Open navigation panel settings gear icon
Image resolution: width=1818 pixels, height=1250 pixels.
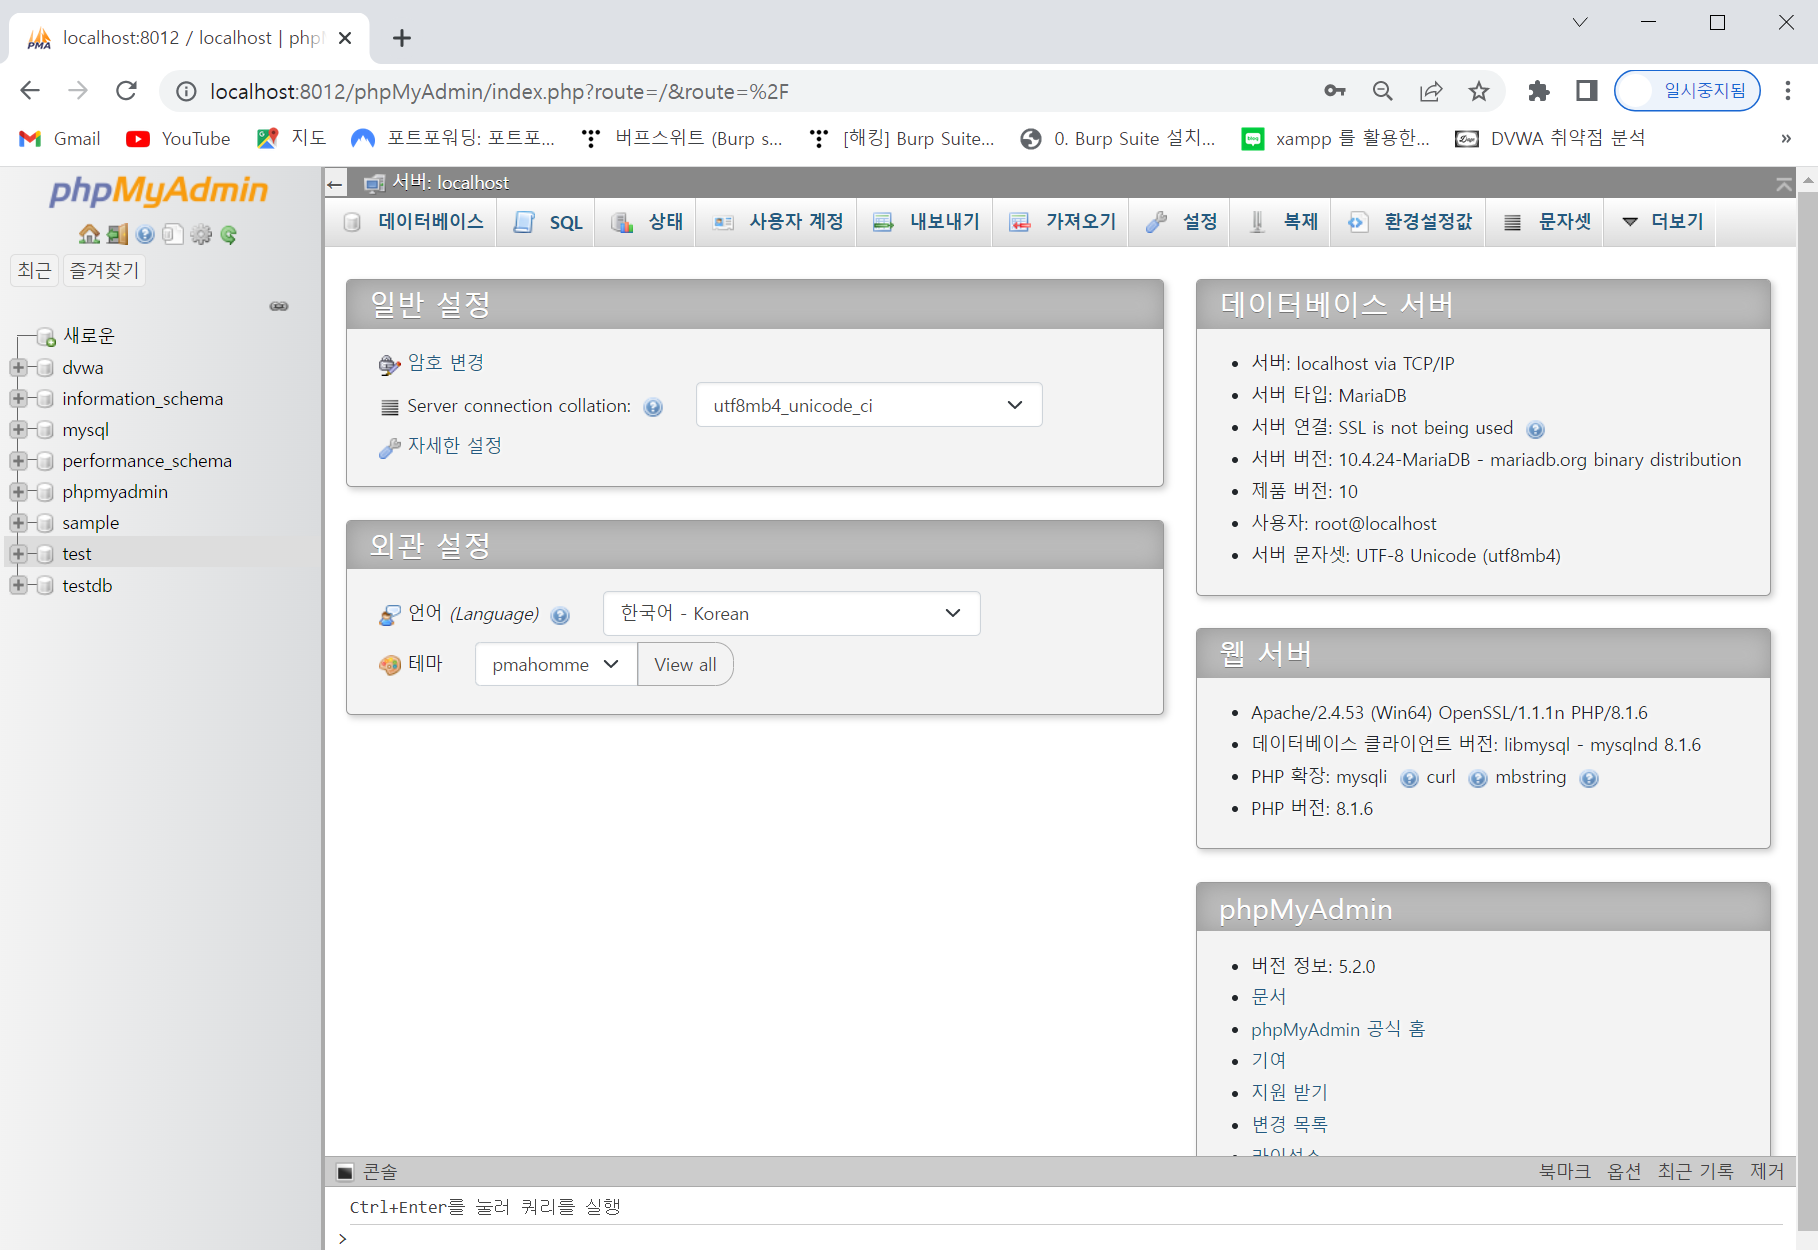[x=201, y=234]
